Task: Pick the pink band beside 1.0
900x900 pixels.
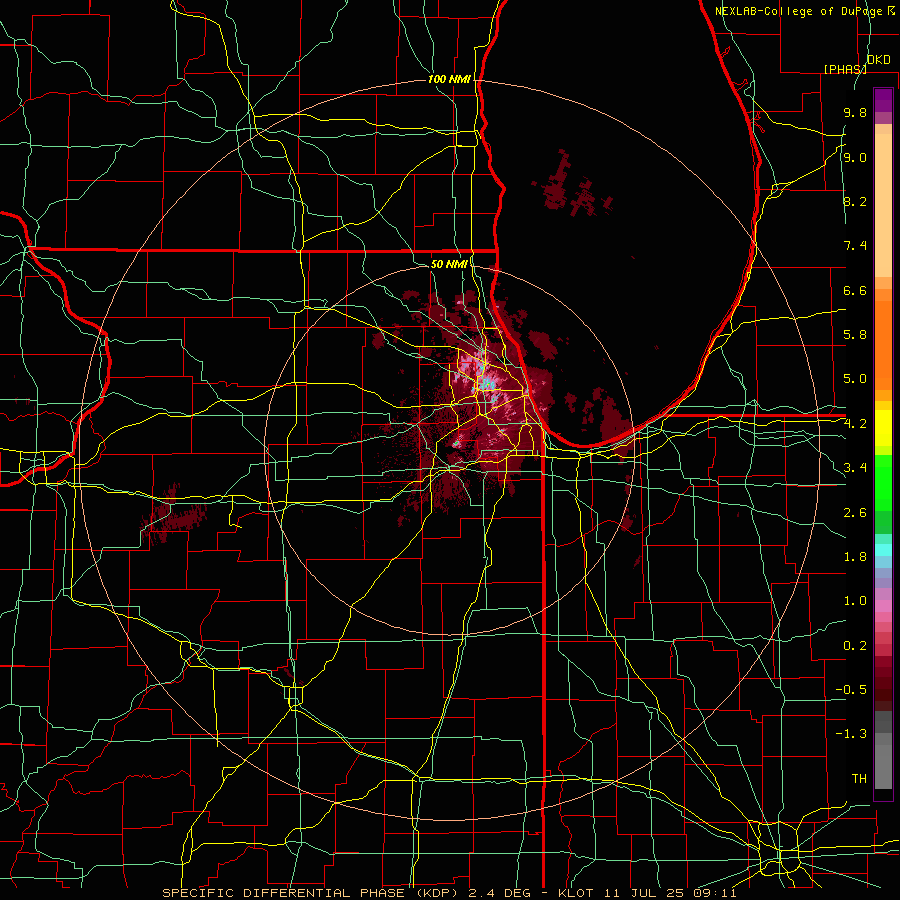Action: 883,606
